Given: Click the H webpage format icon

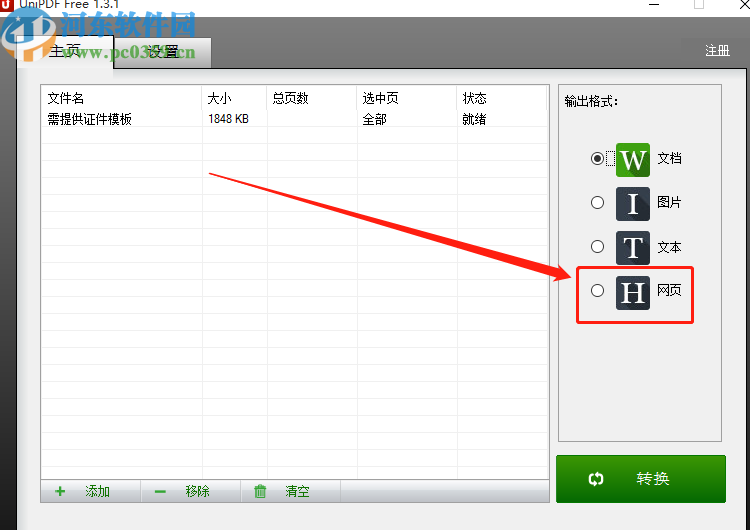Looking at the screenshot, I should [x=632, y=292].
